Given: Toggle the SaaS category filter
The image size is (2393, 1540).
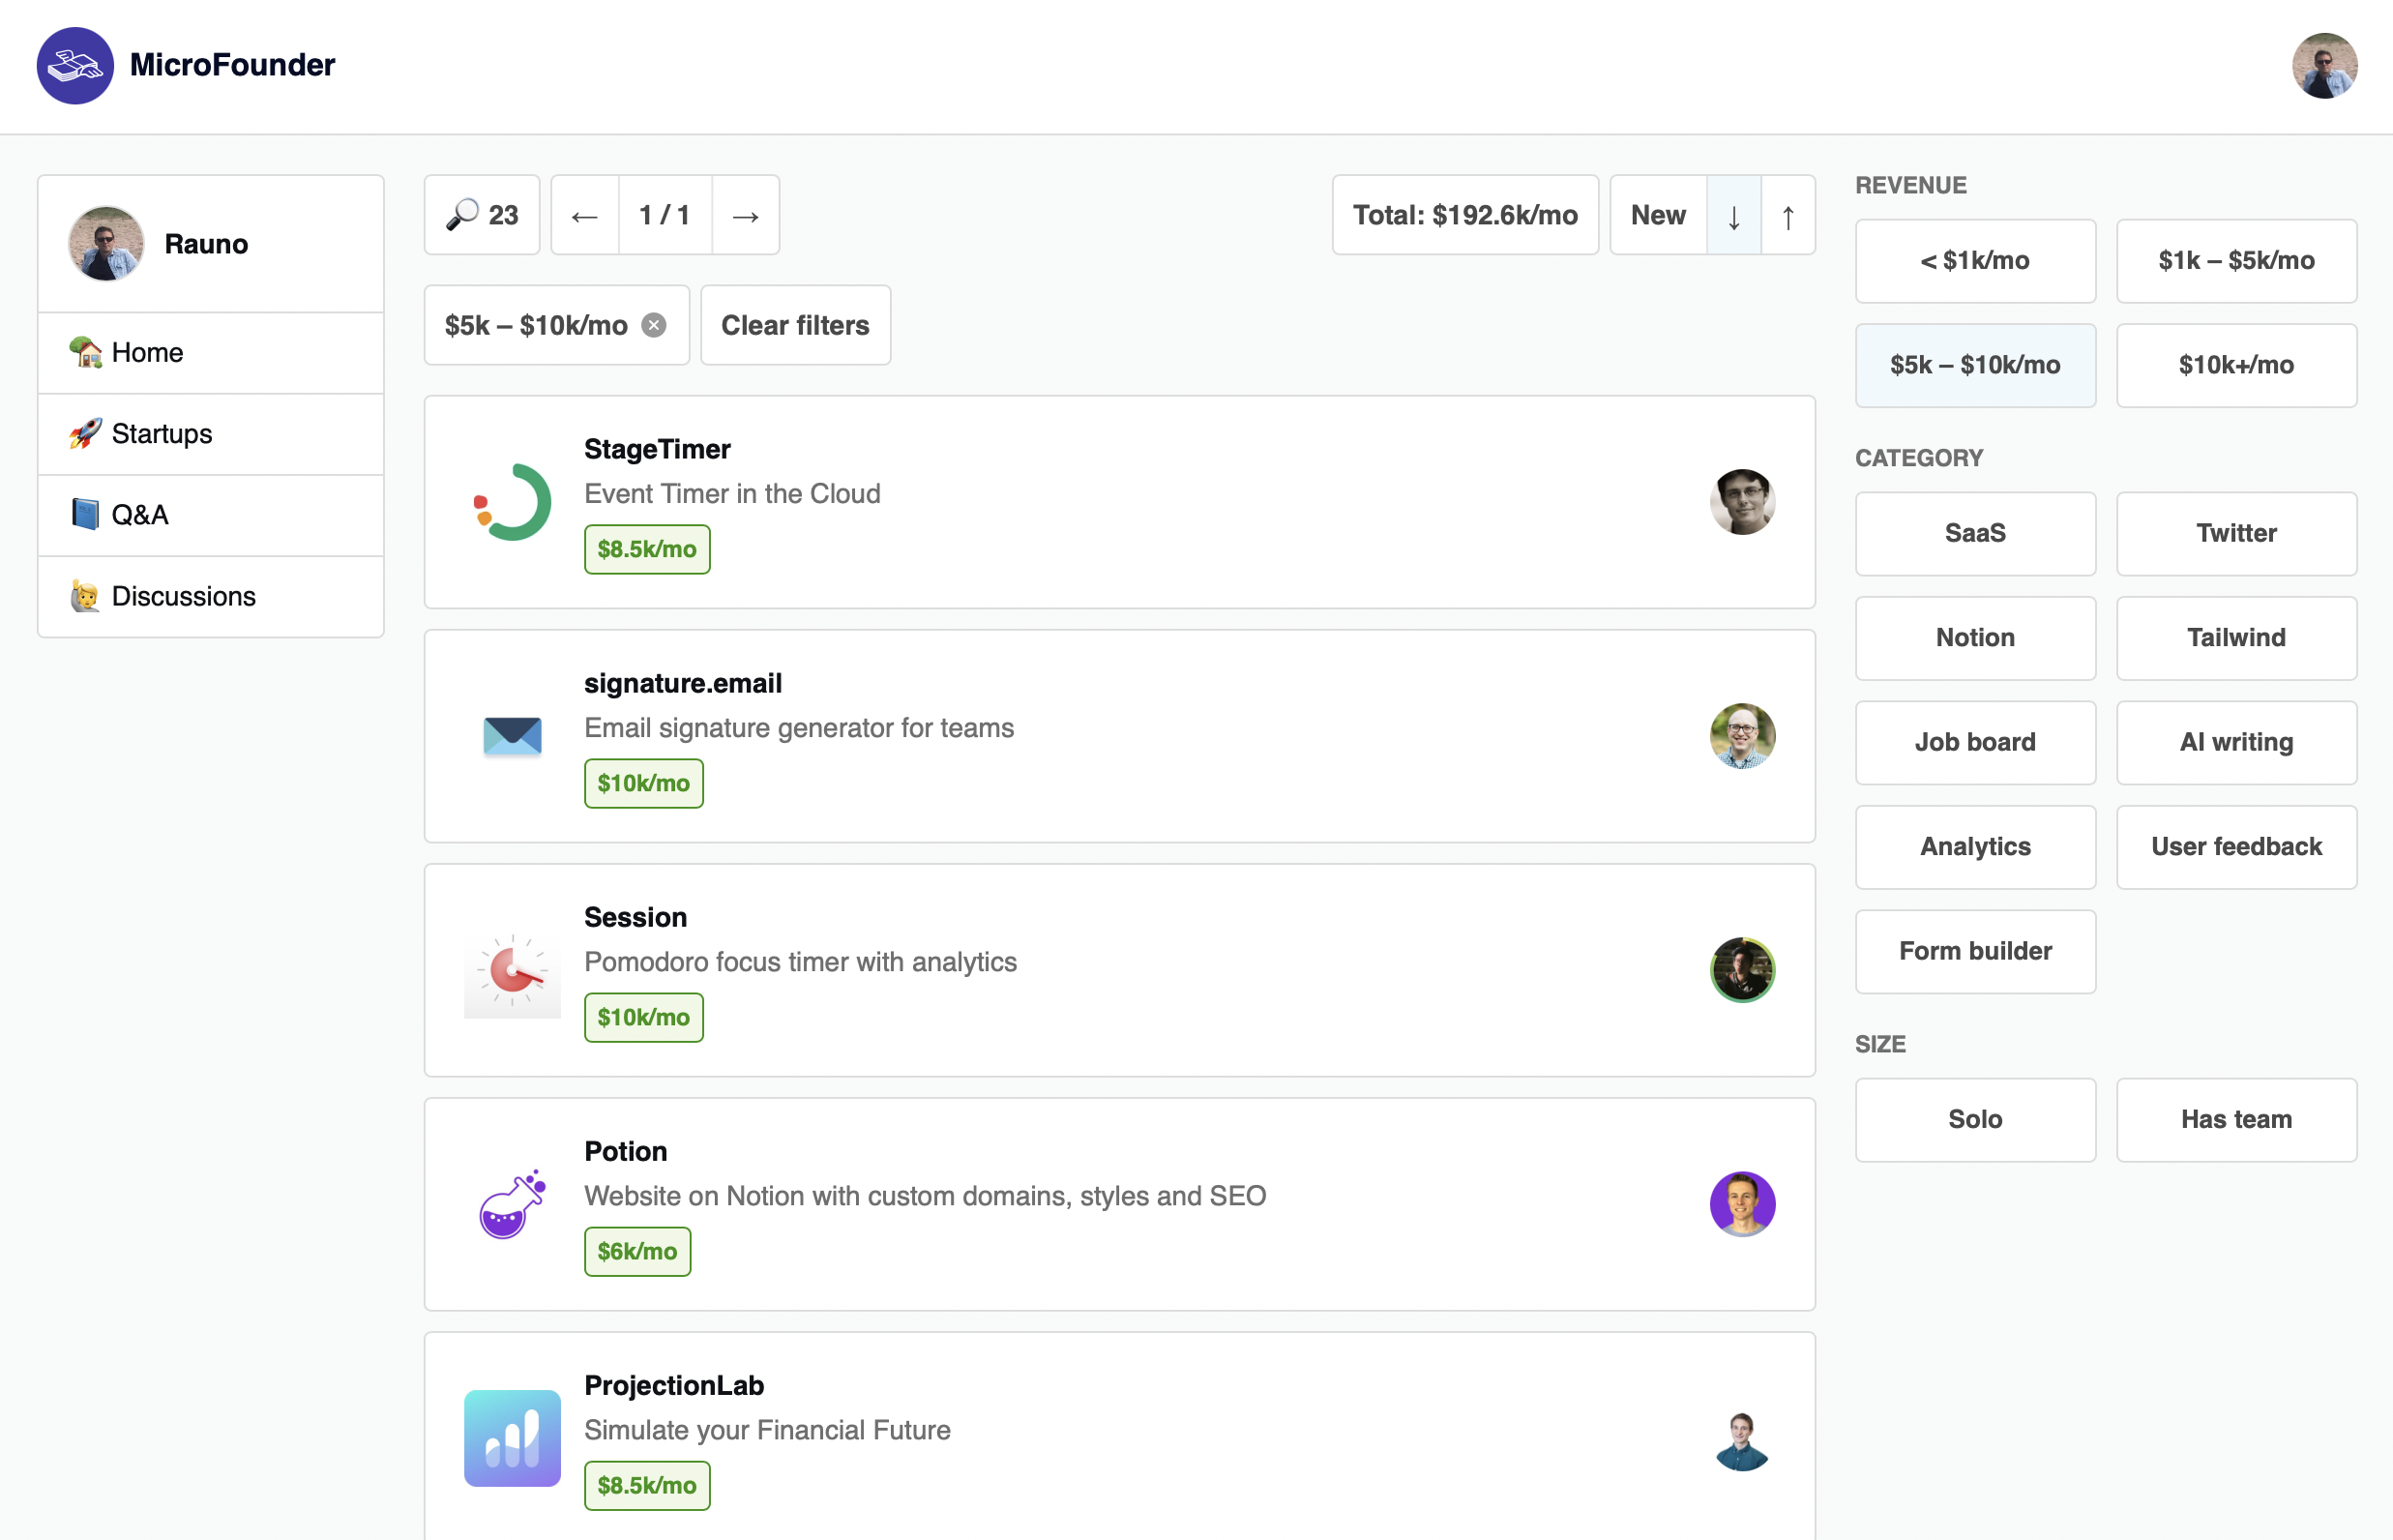Looking at the screenshot, I should click(1975, 533).
